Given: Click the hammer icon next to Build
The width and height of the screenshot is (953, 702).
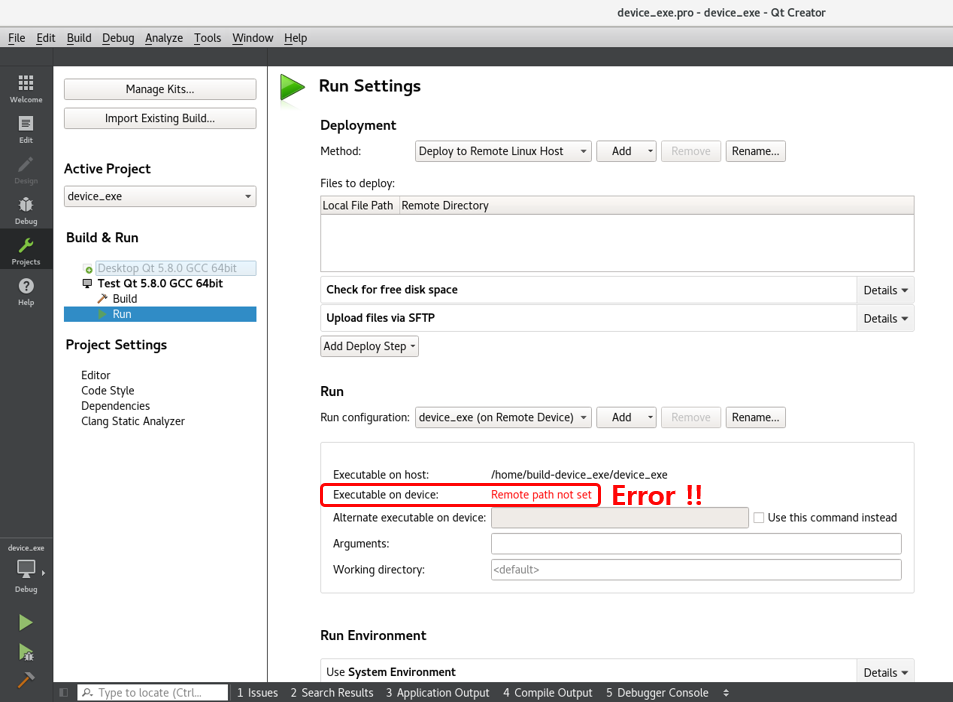Looking at the screenshot, I should [103, 298].
